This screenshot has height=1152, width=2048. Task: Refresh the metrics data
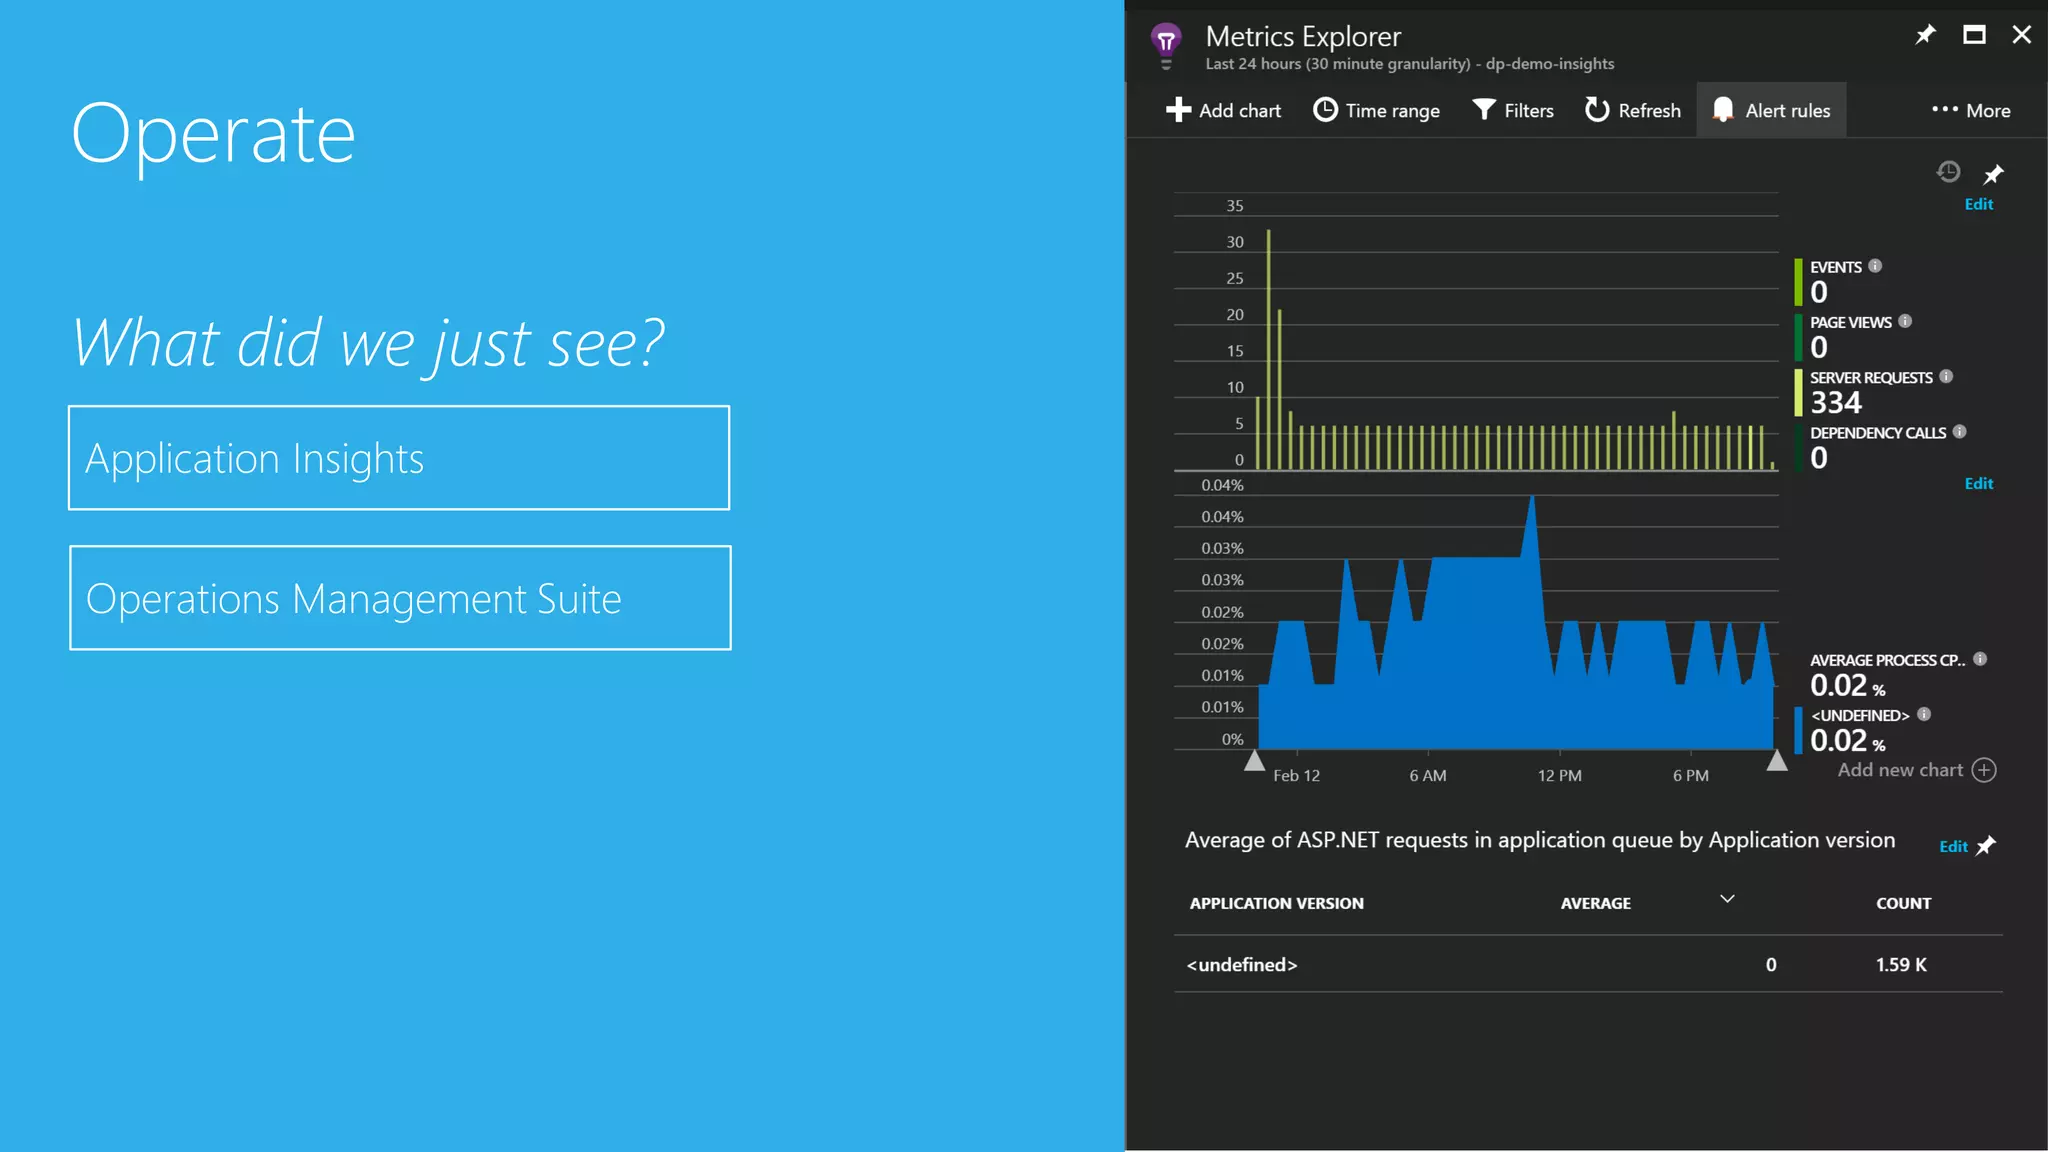pyautogui.click(x=1633, y=110)
